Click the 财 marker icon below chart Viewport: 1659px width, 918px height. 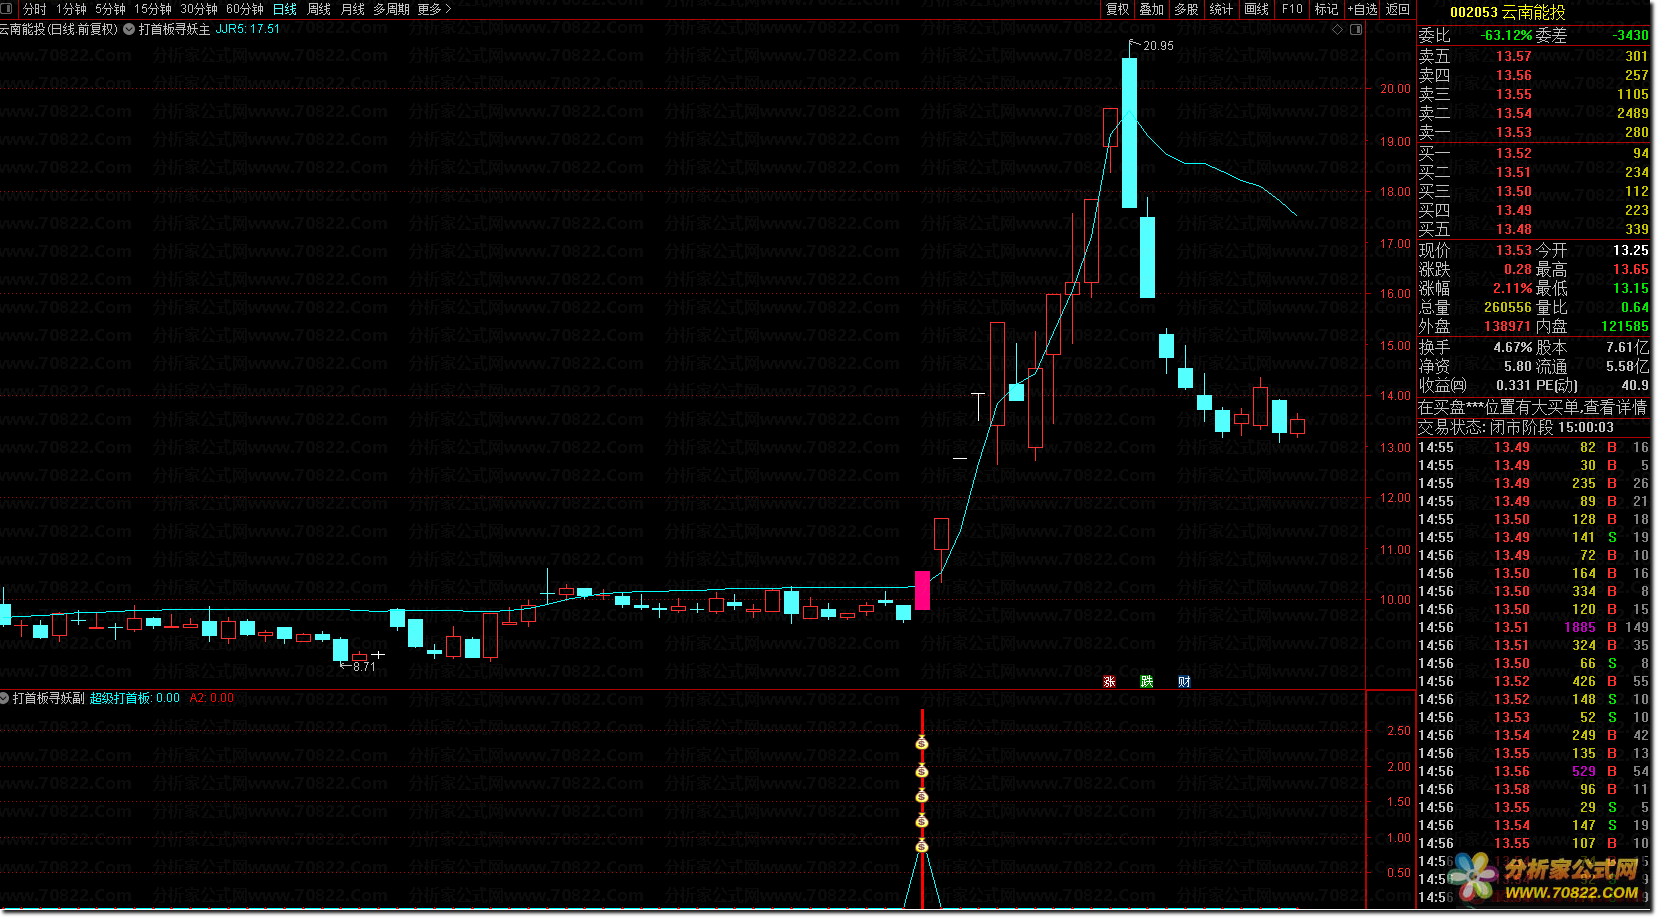(x=1184, y=682)
